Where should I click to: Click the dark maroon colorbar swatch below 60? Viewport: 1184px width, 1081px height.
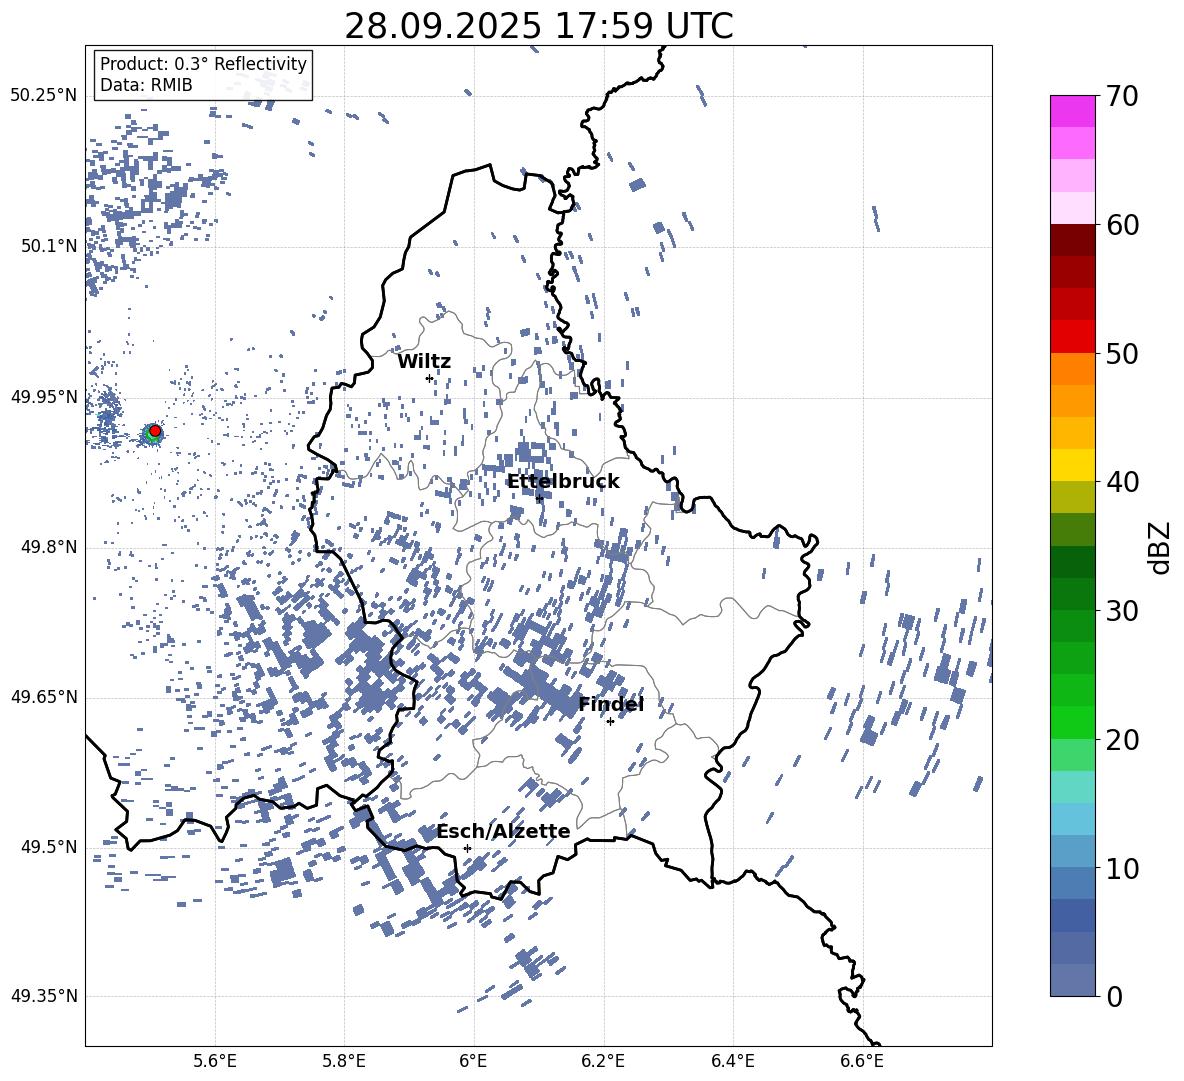click(1072, 241)
